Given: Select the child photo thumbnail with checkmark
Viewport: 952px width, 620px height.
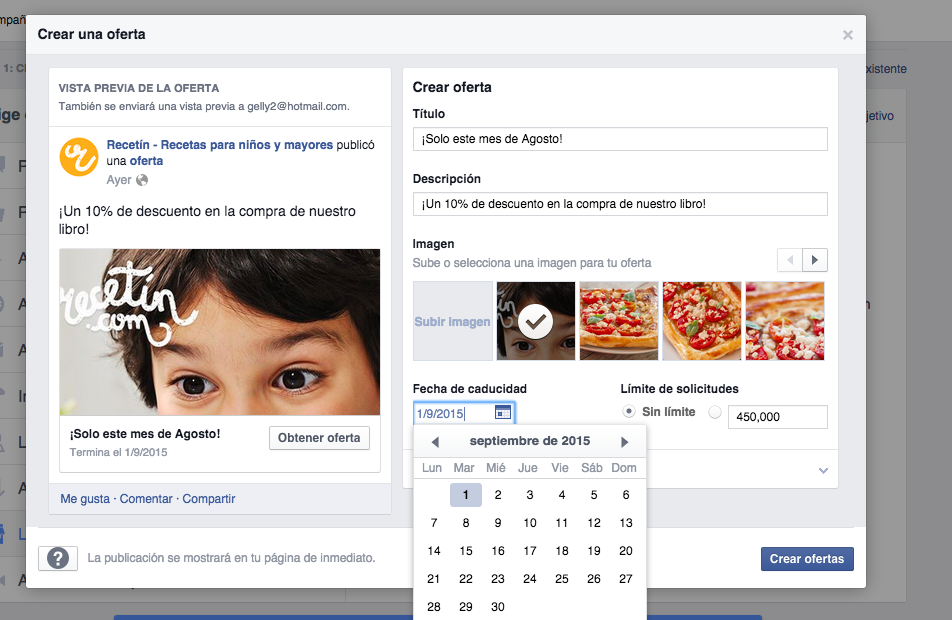Looking at the screenshot, I should tap(536, 321).
